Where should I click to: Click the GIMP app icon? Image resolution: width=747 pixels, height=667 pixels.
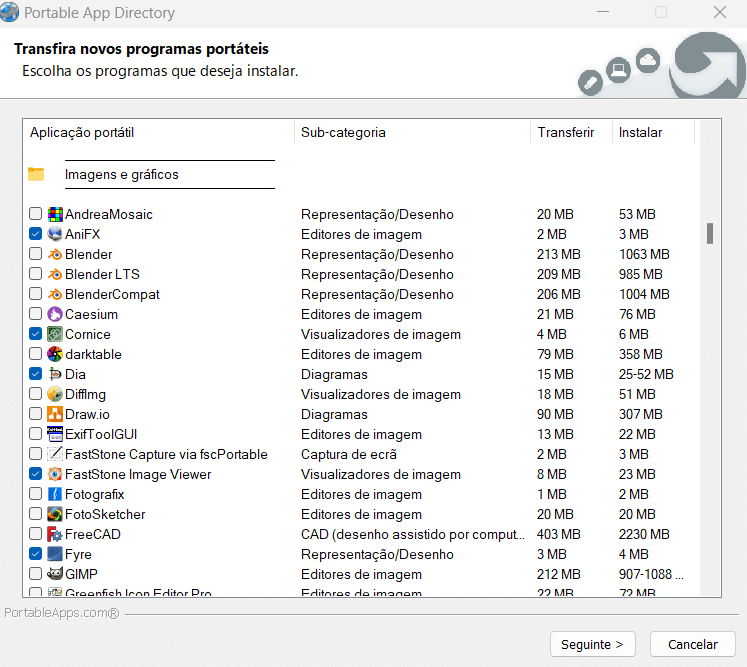point(55,575)
